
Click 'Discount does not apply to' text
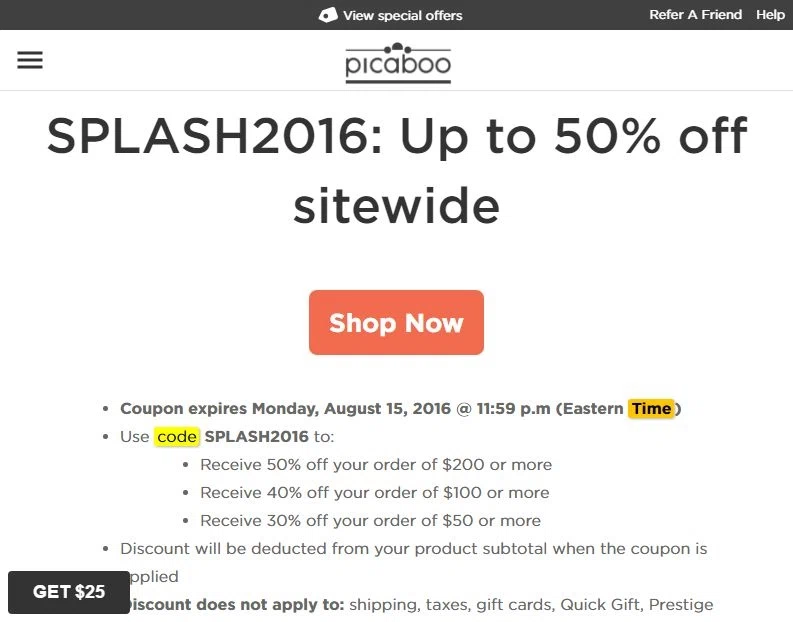point(237,605)
